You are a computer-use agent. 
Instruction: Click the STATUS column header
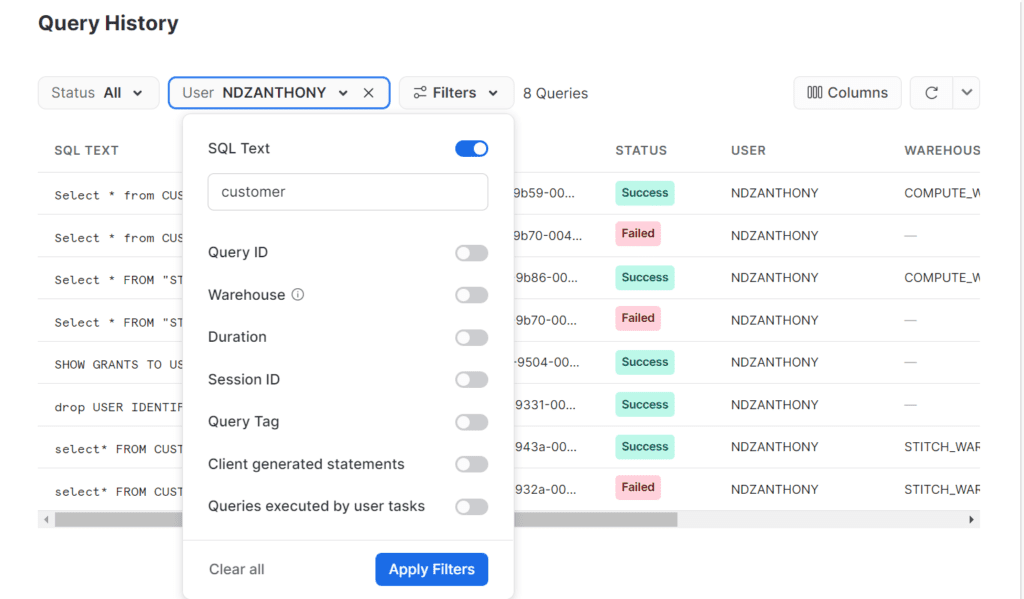click(641, 150)
